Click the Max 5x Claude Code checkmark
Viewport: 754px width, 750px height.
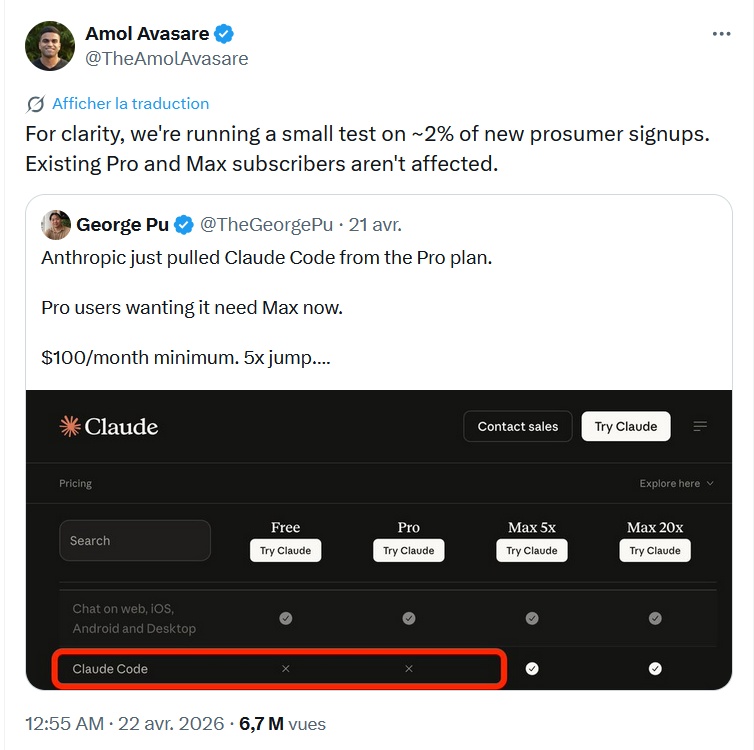point(532,669)
